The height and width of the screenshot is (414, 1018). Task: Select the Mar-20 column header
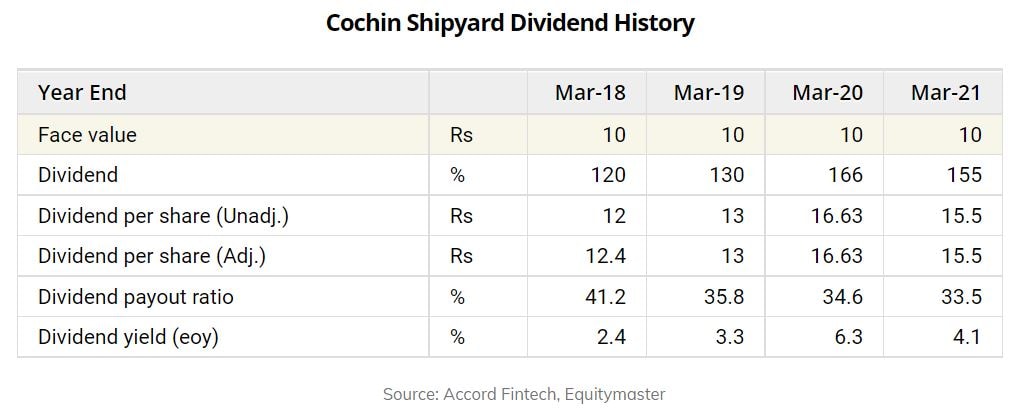point(827,94)
